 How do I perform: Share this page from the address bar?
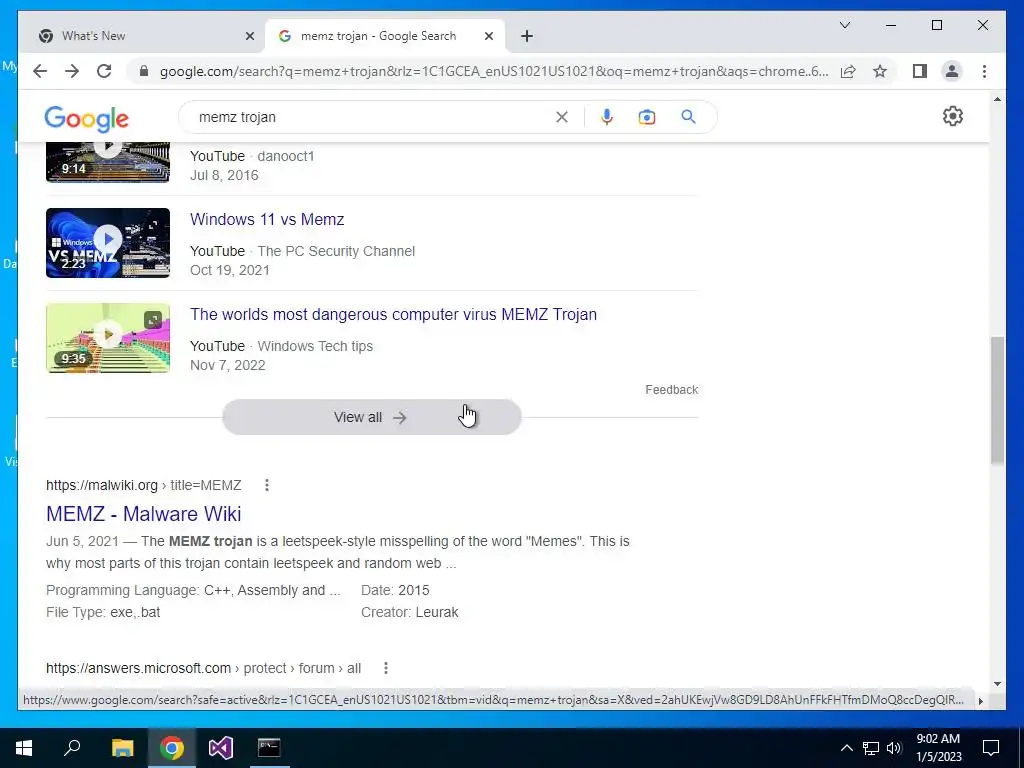tap(848, 71)
